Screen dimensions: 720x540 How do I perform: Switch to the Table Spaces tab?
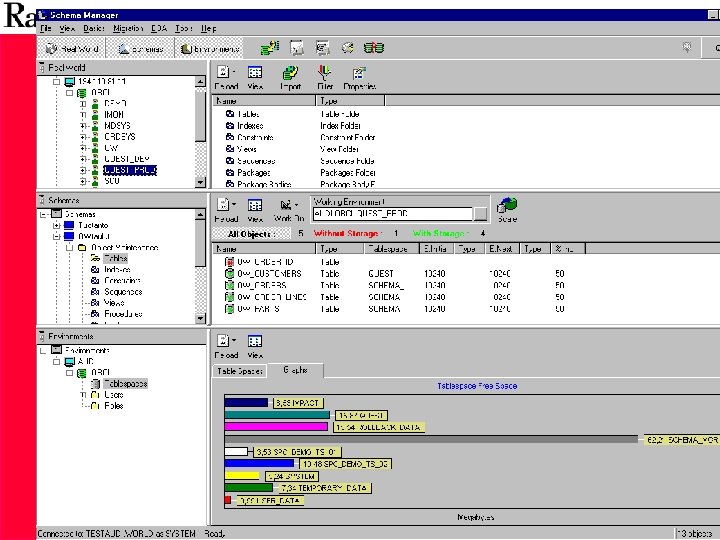coord(239,370)
